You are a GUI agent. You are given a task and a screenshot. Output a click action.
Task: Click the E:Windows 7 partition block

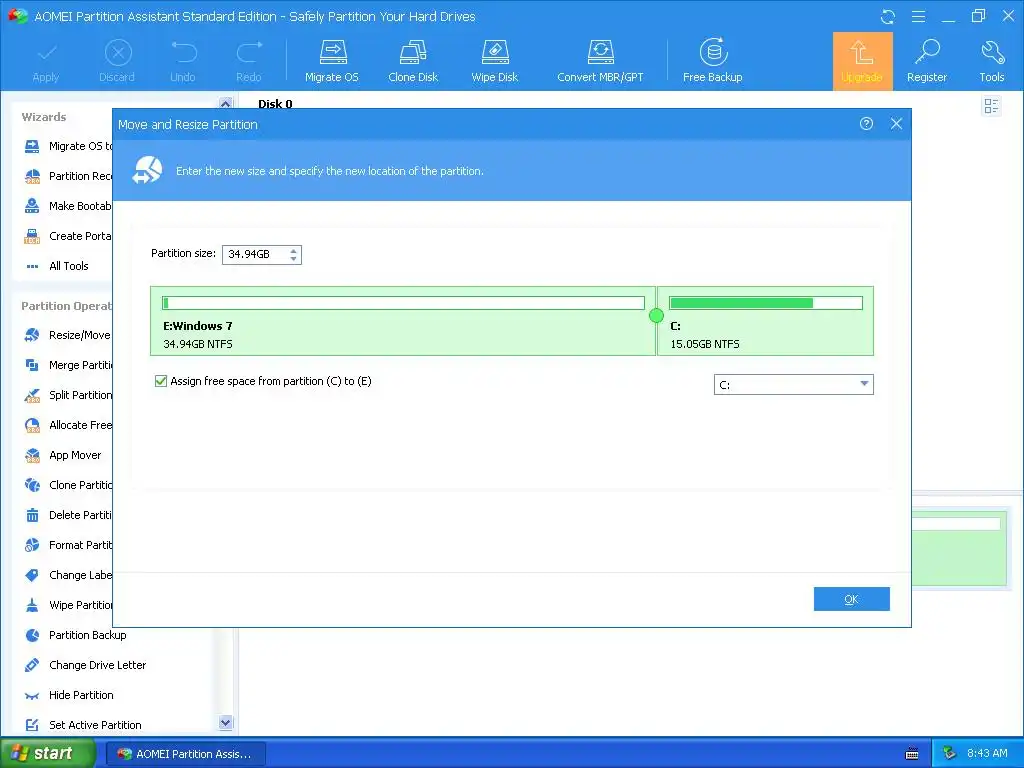[x=403, y=321]
